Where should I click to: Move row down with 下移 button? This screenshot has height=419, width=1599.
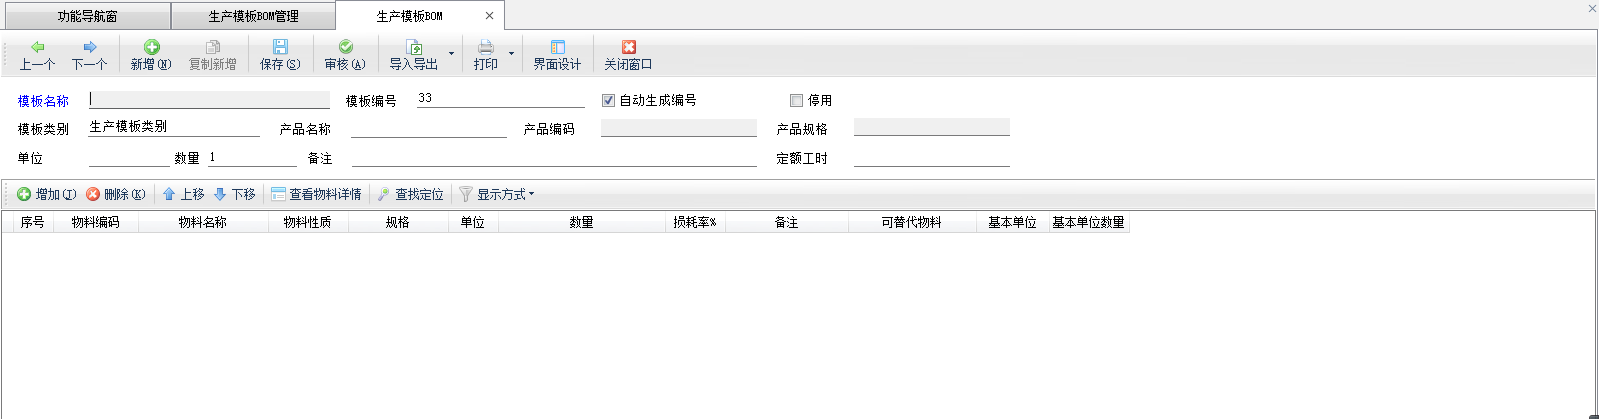[235, 194]
